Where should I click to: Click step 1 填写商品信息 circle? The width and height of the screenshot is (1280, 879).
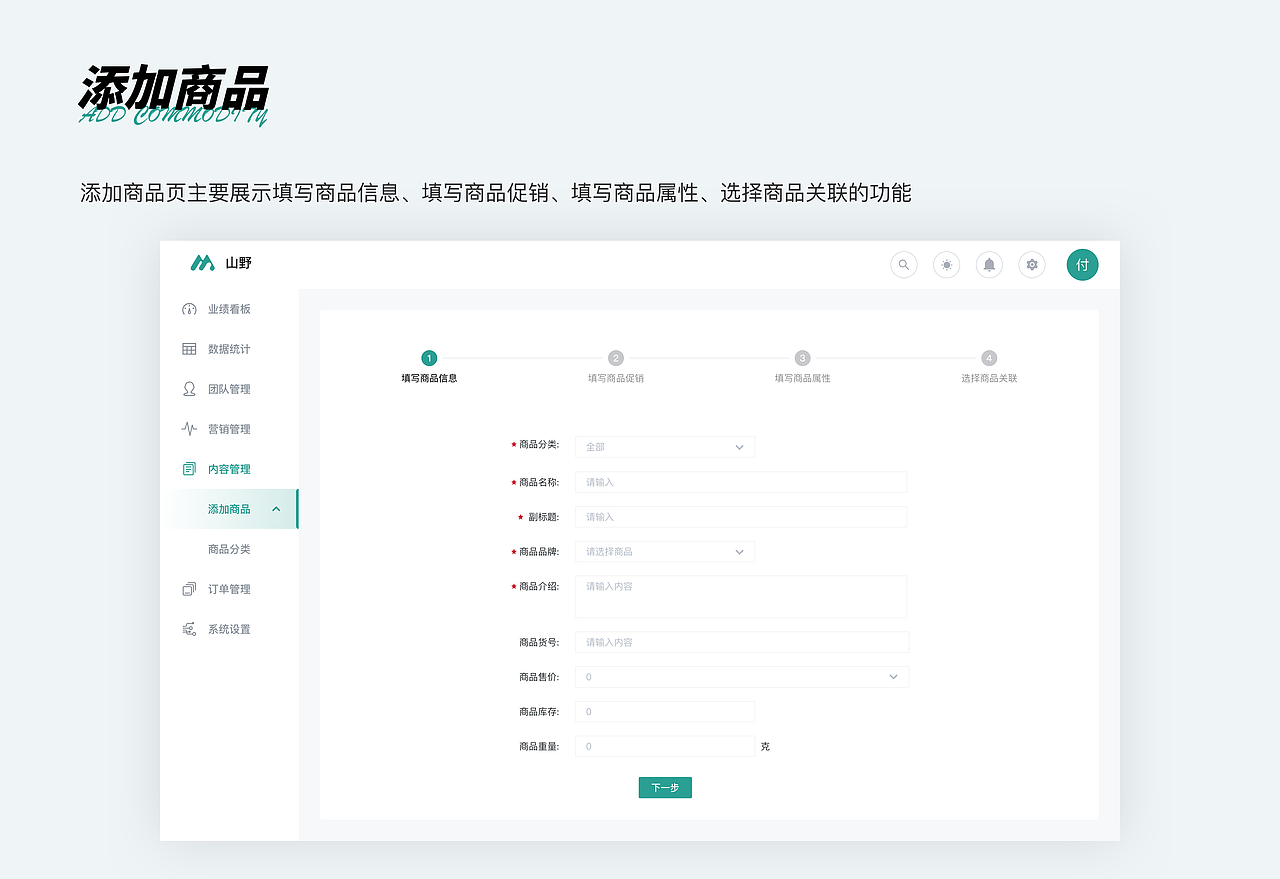[429, 358]
